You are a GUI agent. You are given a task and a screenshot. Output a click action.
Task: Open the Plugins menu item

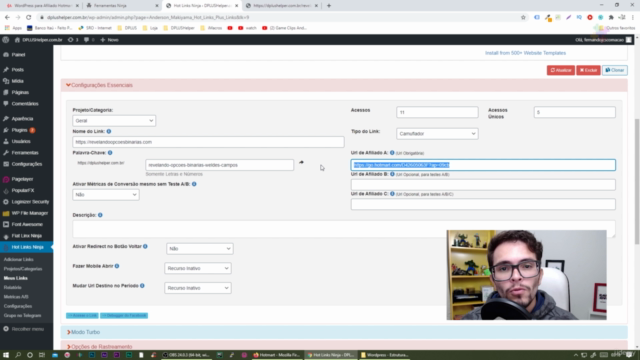point(19,130)
